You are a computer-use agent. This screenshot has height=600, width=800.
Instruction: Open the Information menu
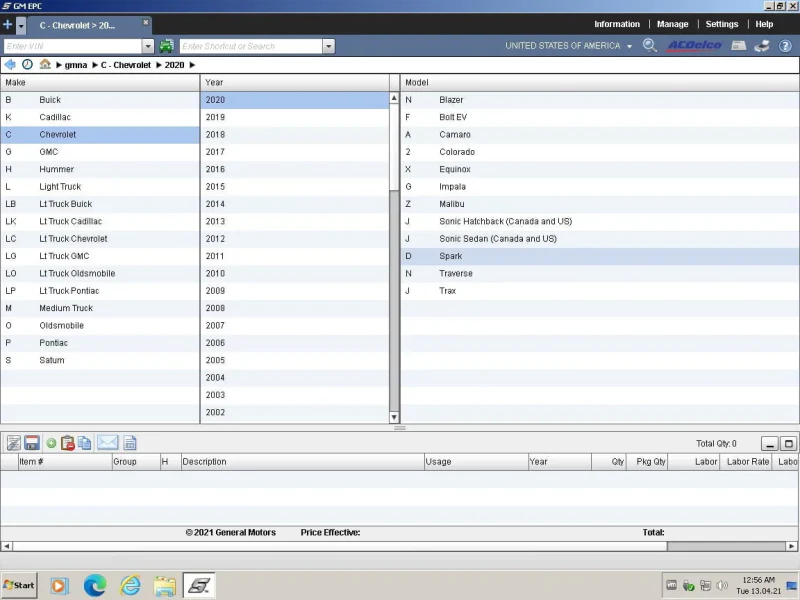pyautogui.click(x=616, y=24)
